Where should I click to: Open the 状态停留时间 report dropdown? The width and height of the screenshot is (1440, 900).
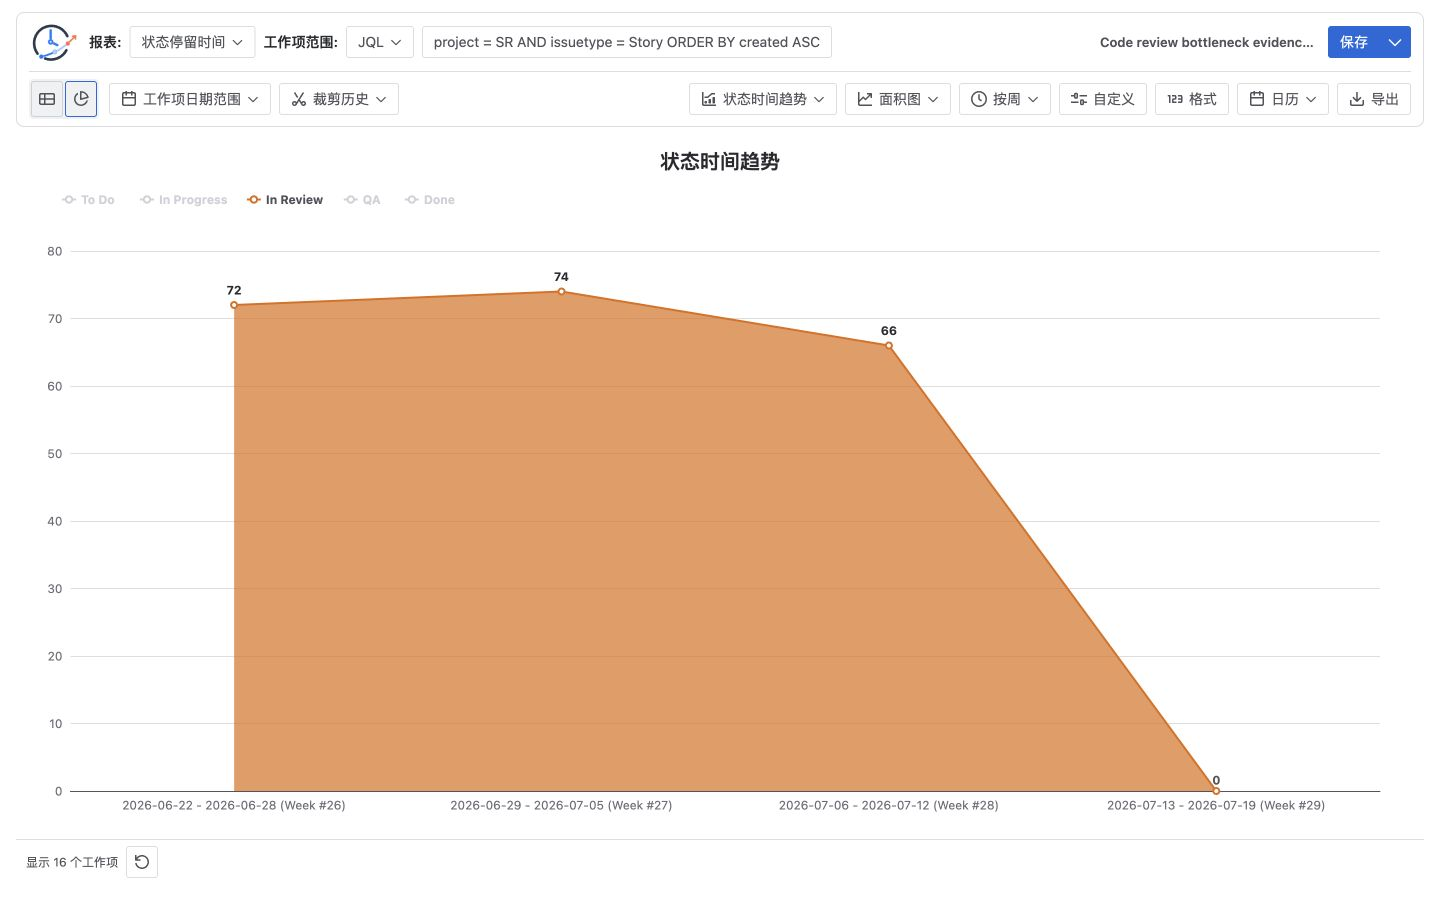(192, 42)
